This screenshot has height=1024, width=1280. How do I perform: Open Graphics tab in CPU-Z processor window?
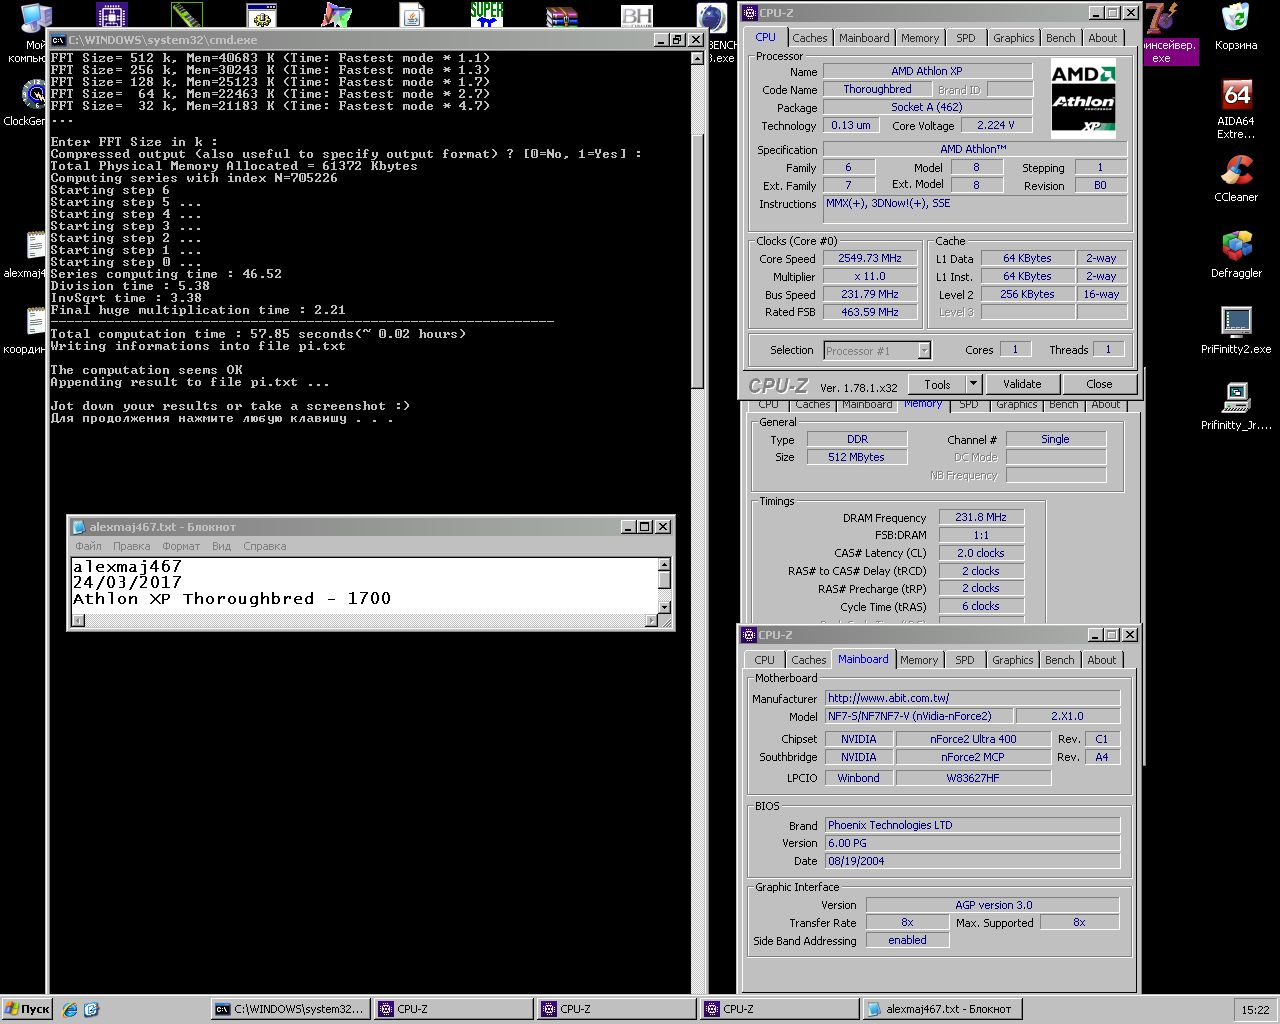click(x=1014, y=38)
